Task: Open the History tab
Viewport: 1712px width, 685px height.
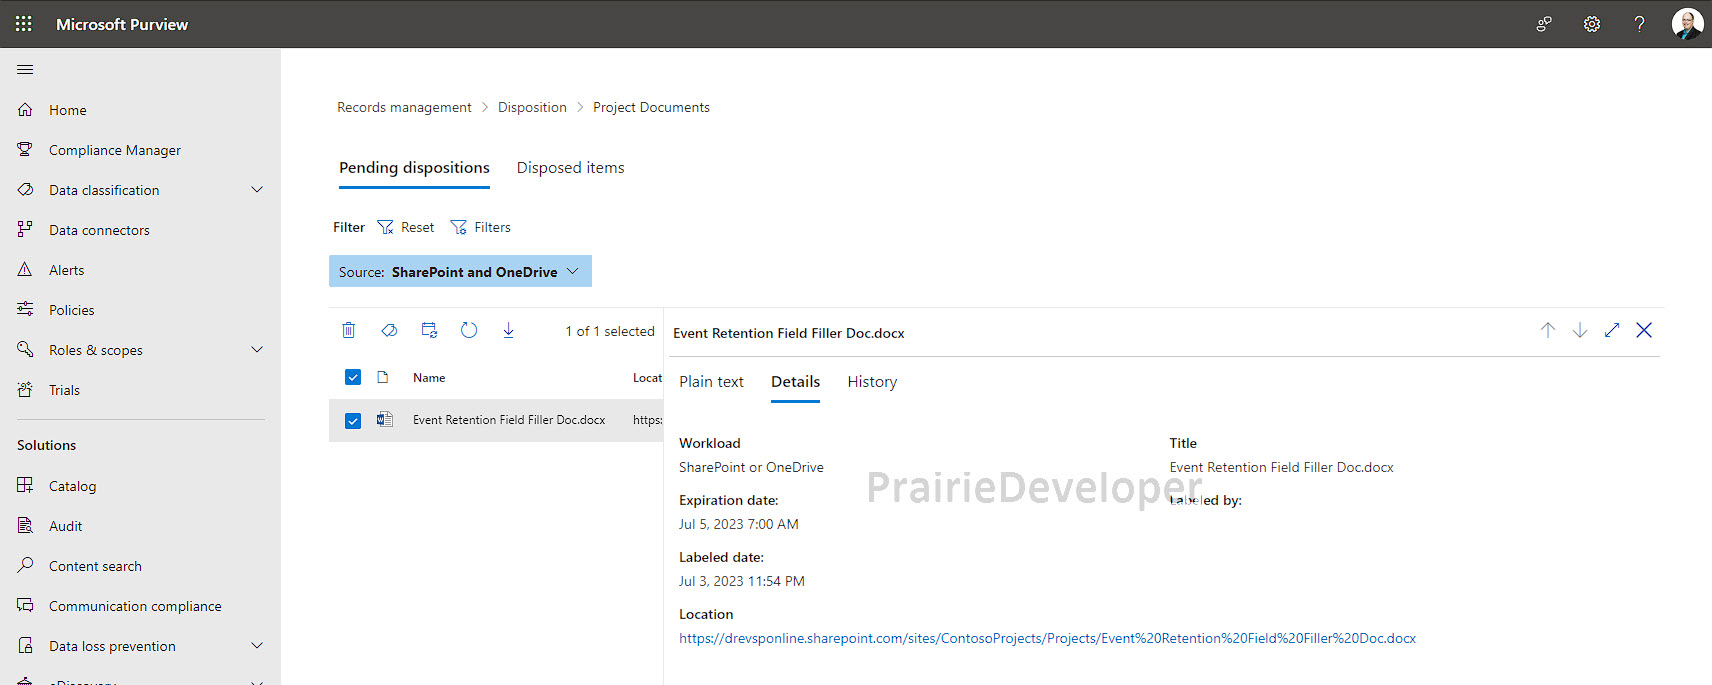Action: pos(872,382)
